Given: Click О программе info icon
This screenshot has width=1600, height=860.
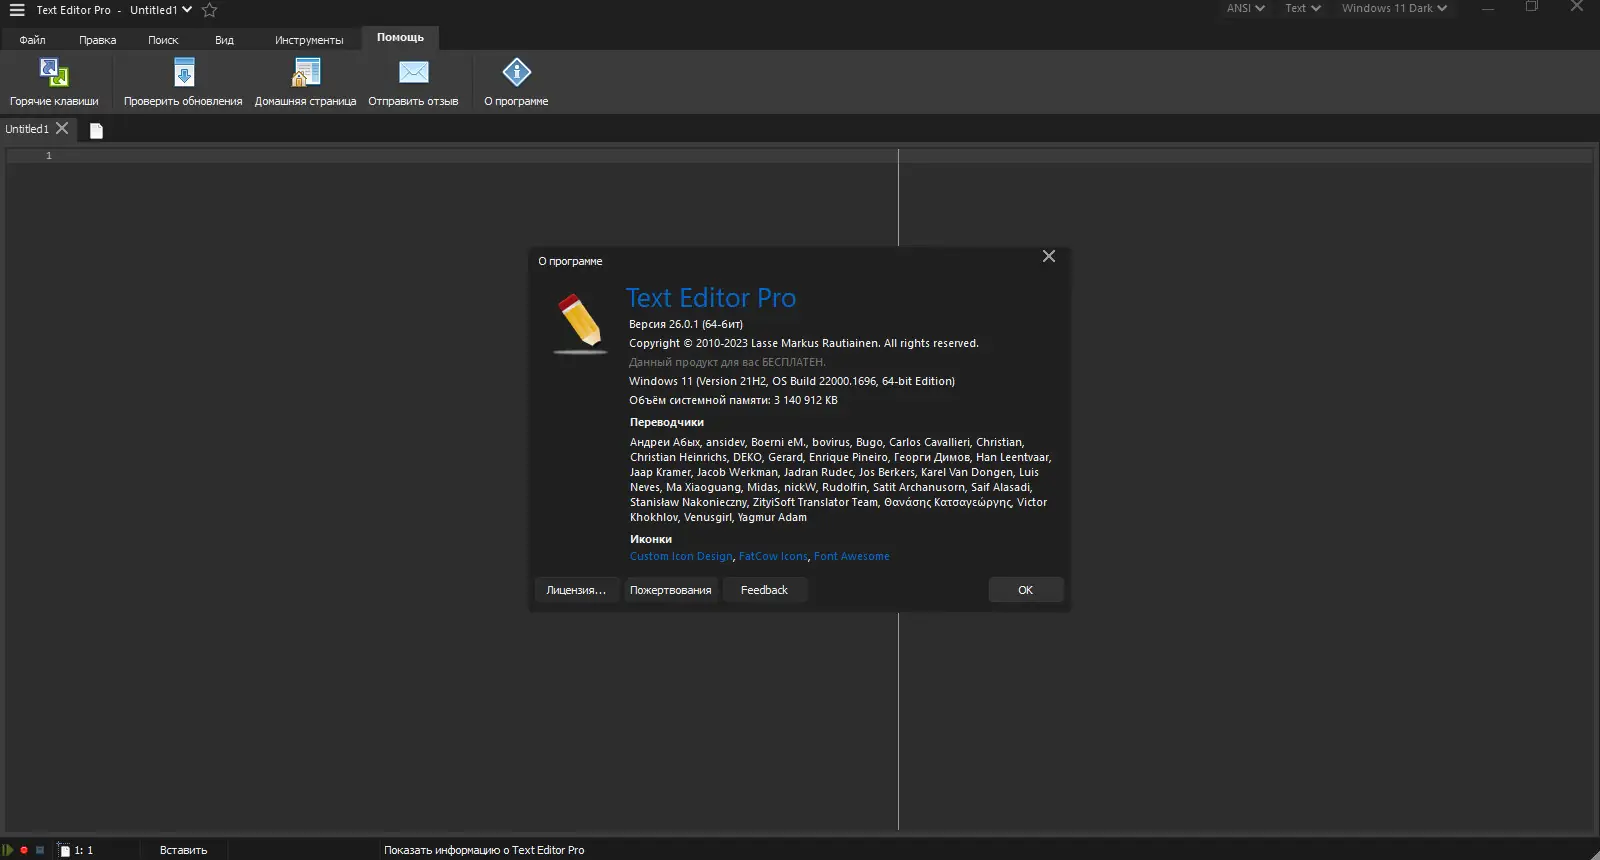Looking at the screenshot, I should point(516,72).
